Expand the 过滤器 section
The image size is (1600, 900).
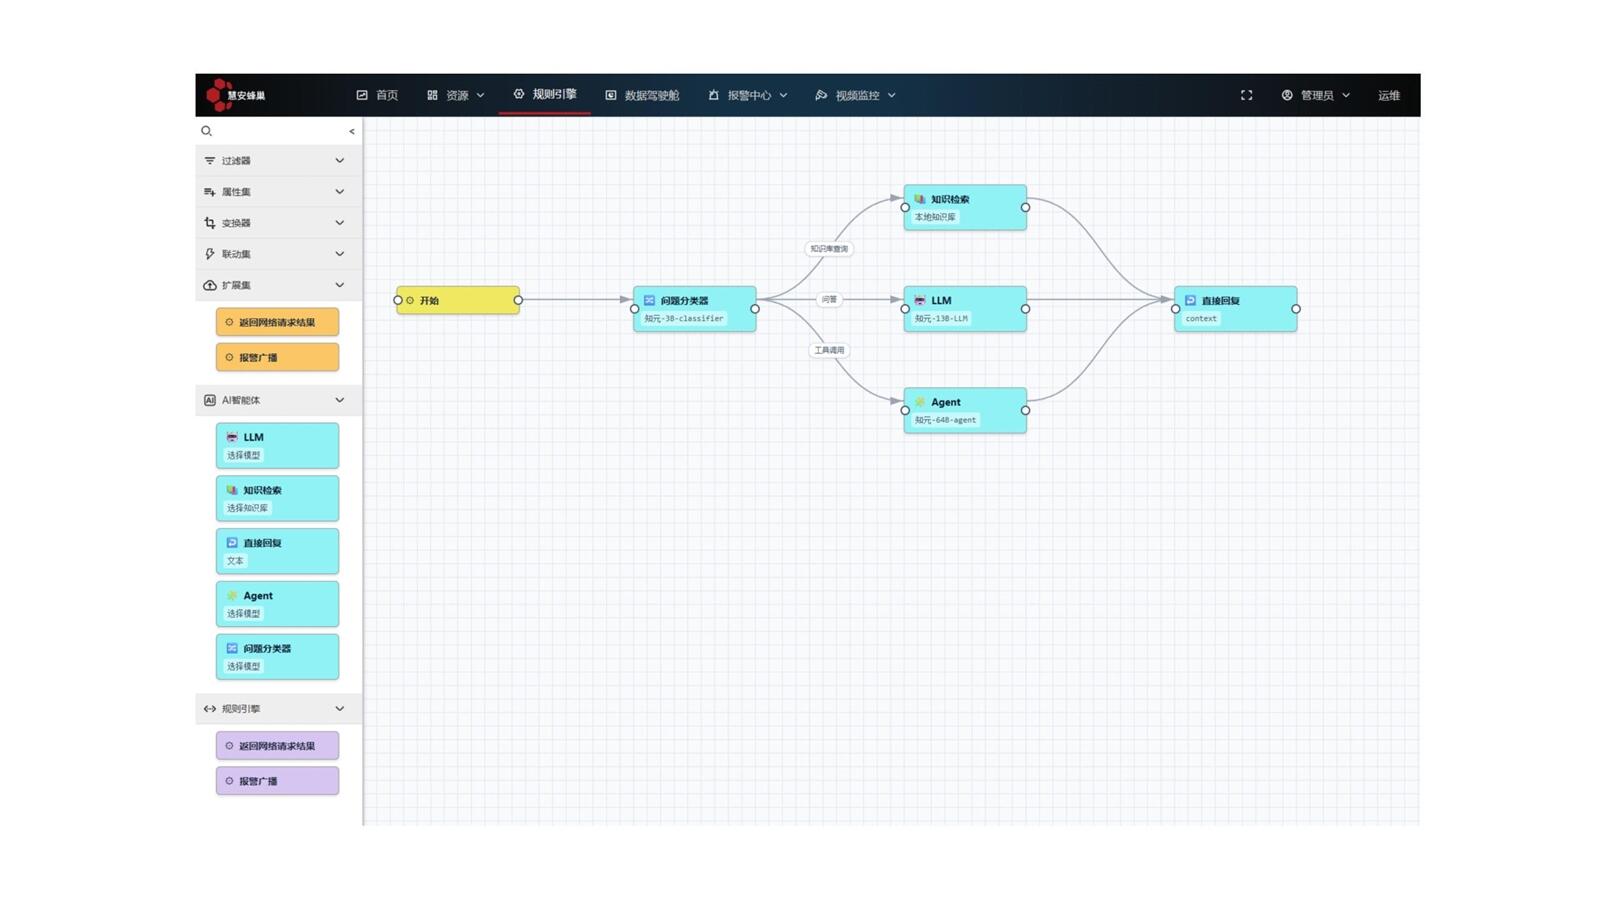tap(339, 161)
